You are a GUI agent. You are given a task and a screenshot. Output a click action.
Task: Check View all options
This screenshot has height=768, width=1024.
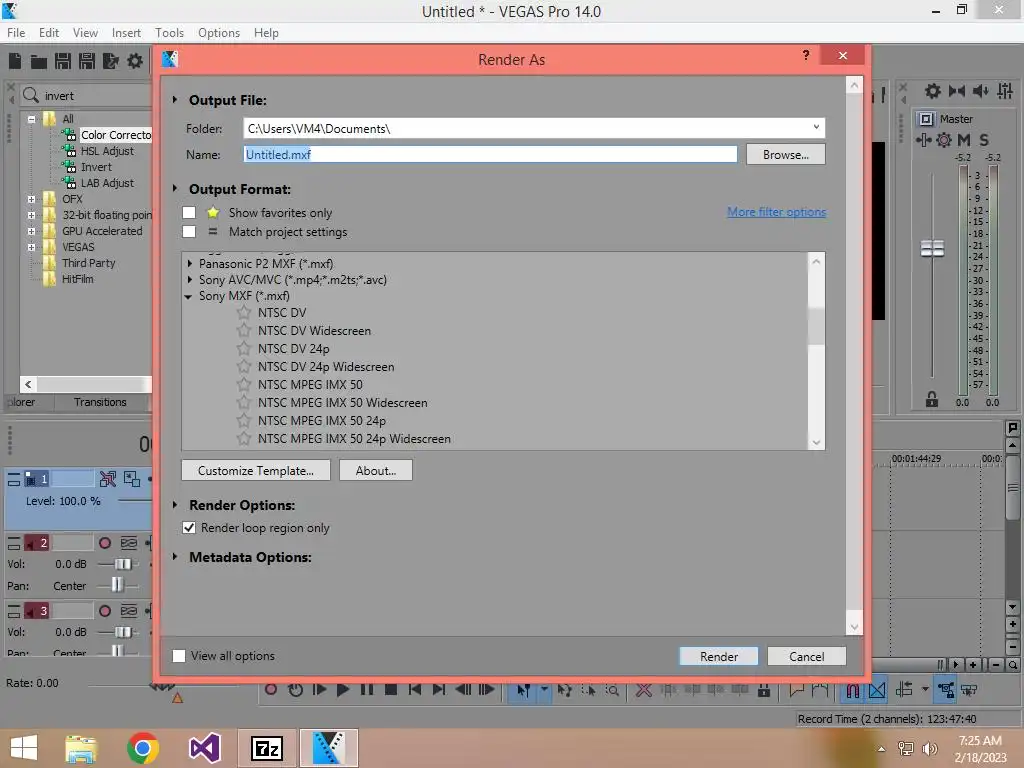[179, 656]
